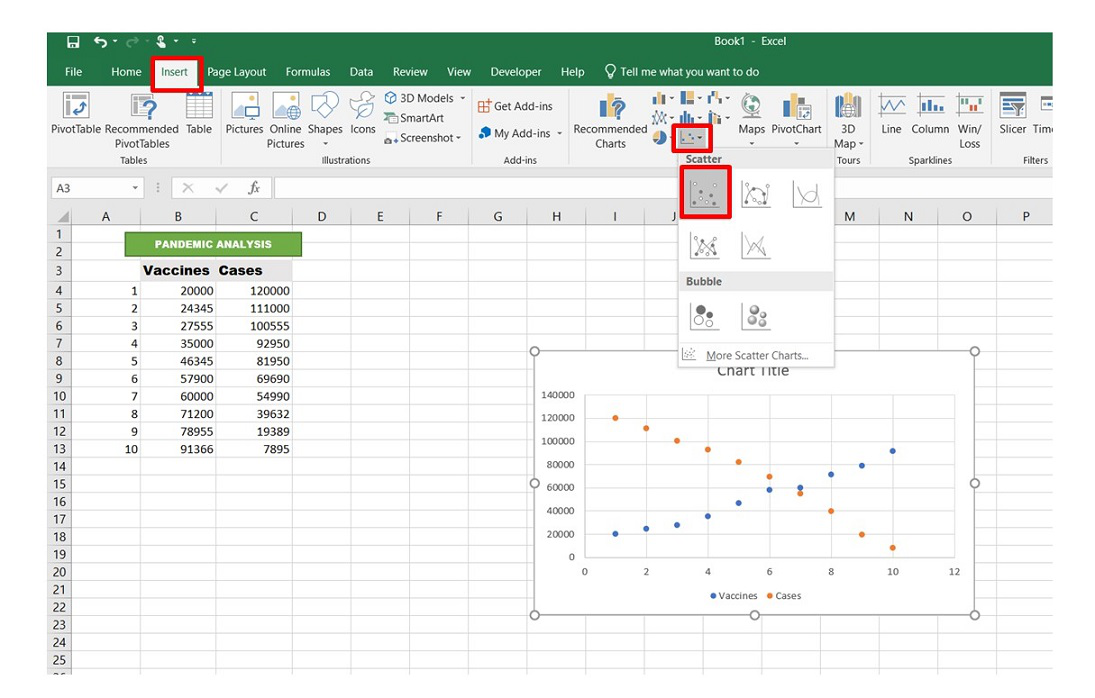Open the Scatter chart dropdown in ribbon
Viewport: 1095px width, 698px height.
point(691,137)
